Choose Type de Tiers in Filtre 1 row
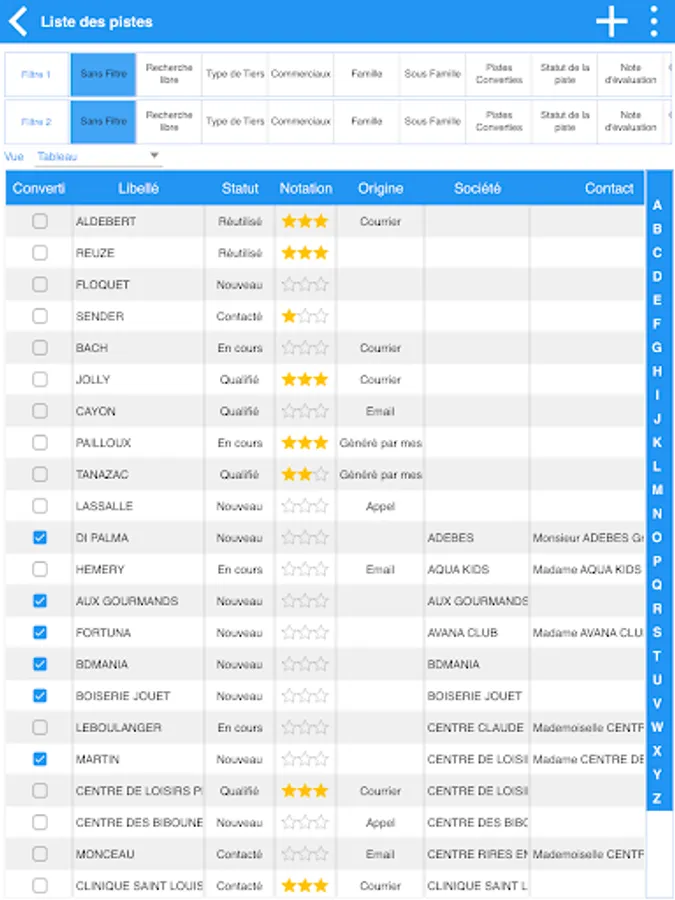The image size is (675, 900). 235,74
